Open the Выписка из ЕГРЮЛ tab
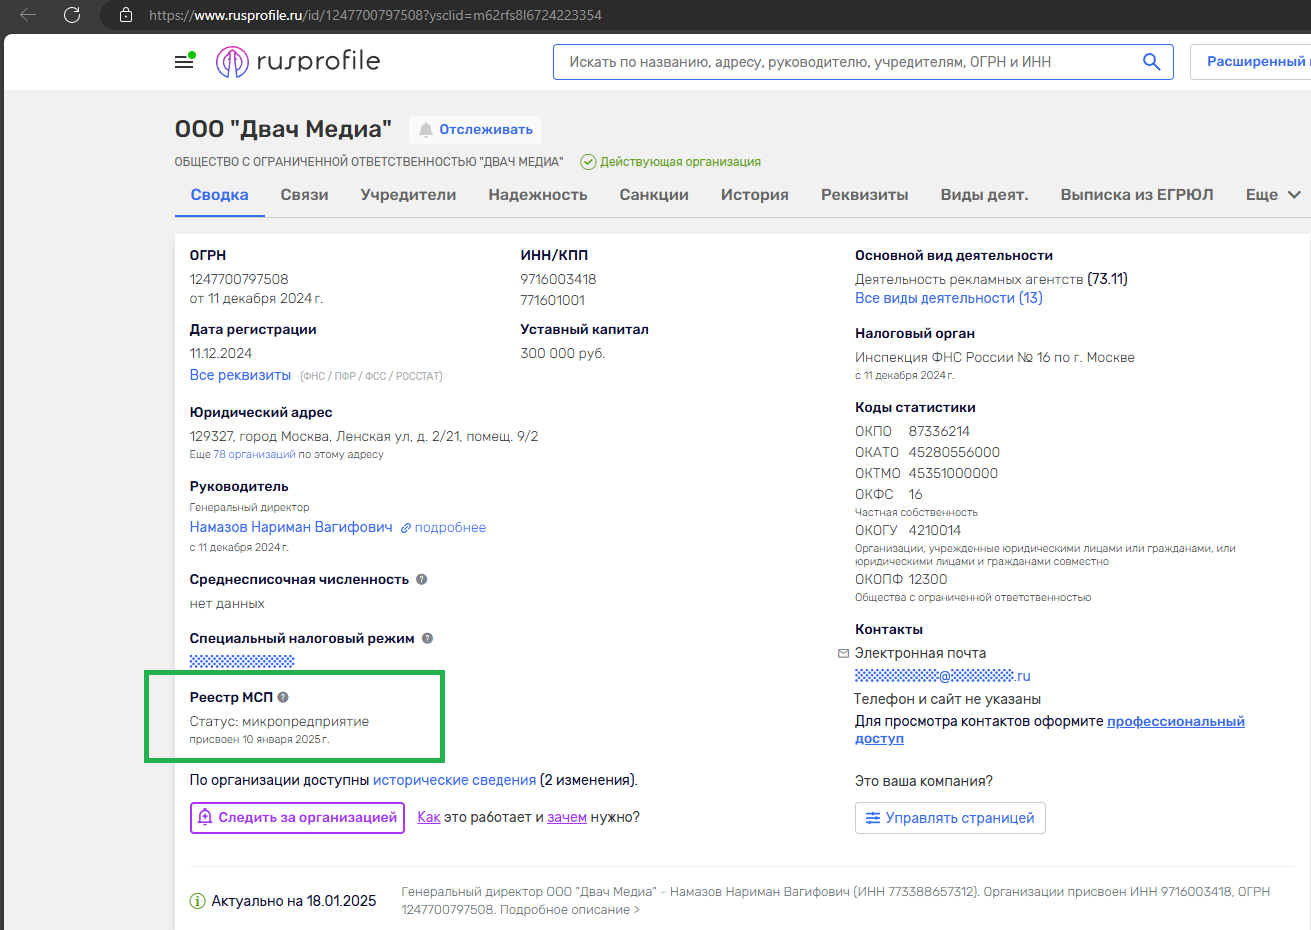The width and height of the screenshot is (1311, 930). pyautogui.click(x=1137, y=195)
